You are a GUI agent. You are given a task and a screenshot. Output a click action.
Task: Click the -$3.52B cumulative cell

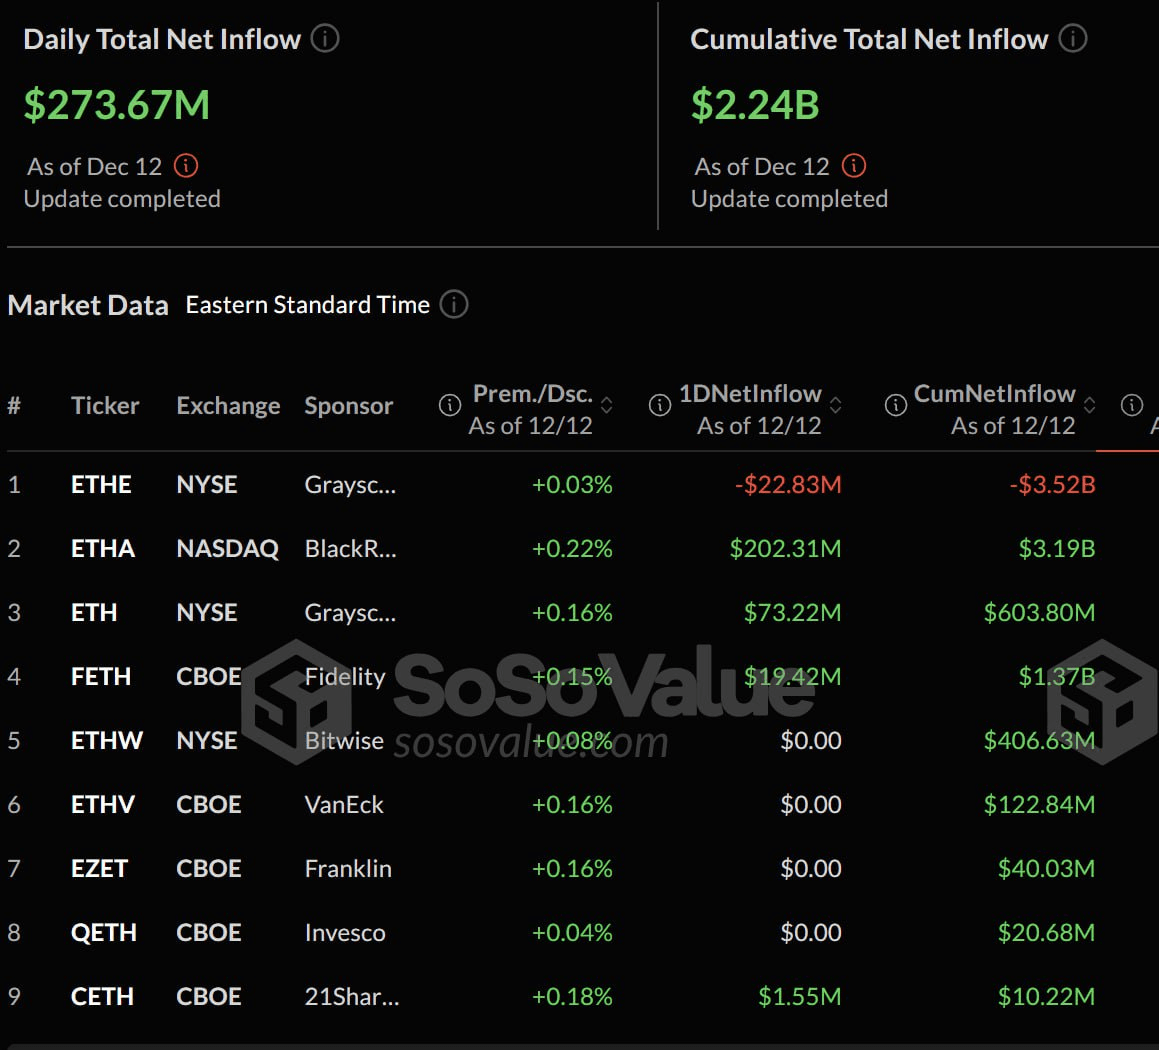1053,485
